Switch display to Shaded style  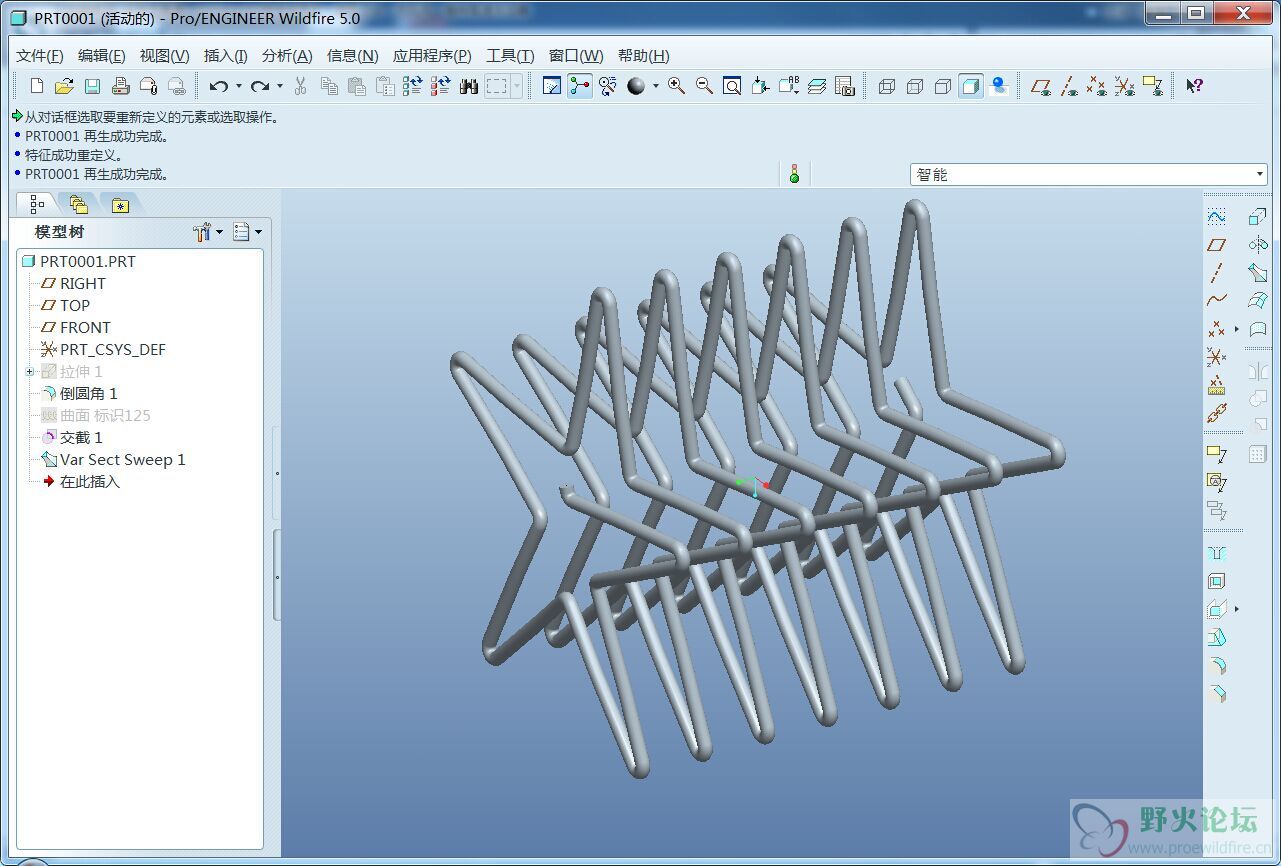coord(970,86)
